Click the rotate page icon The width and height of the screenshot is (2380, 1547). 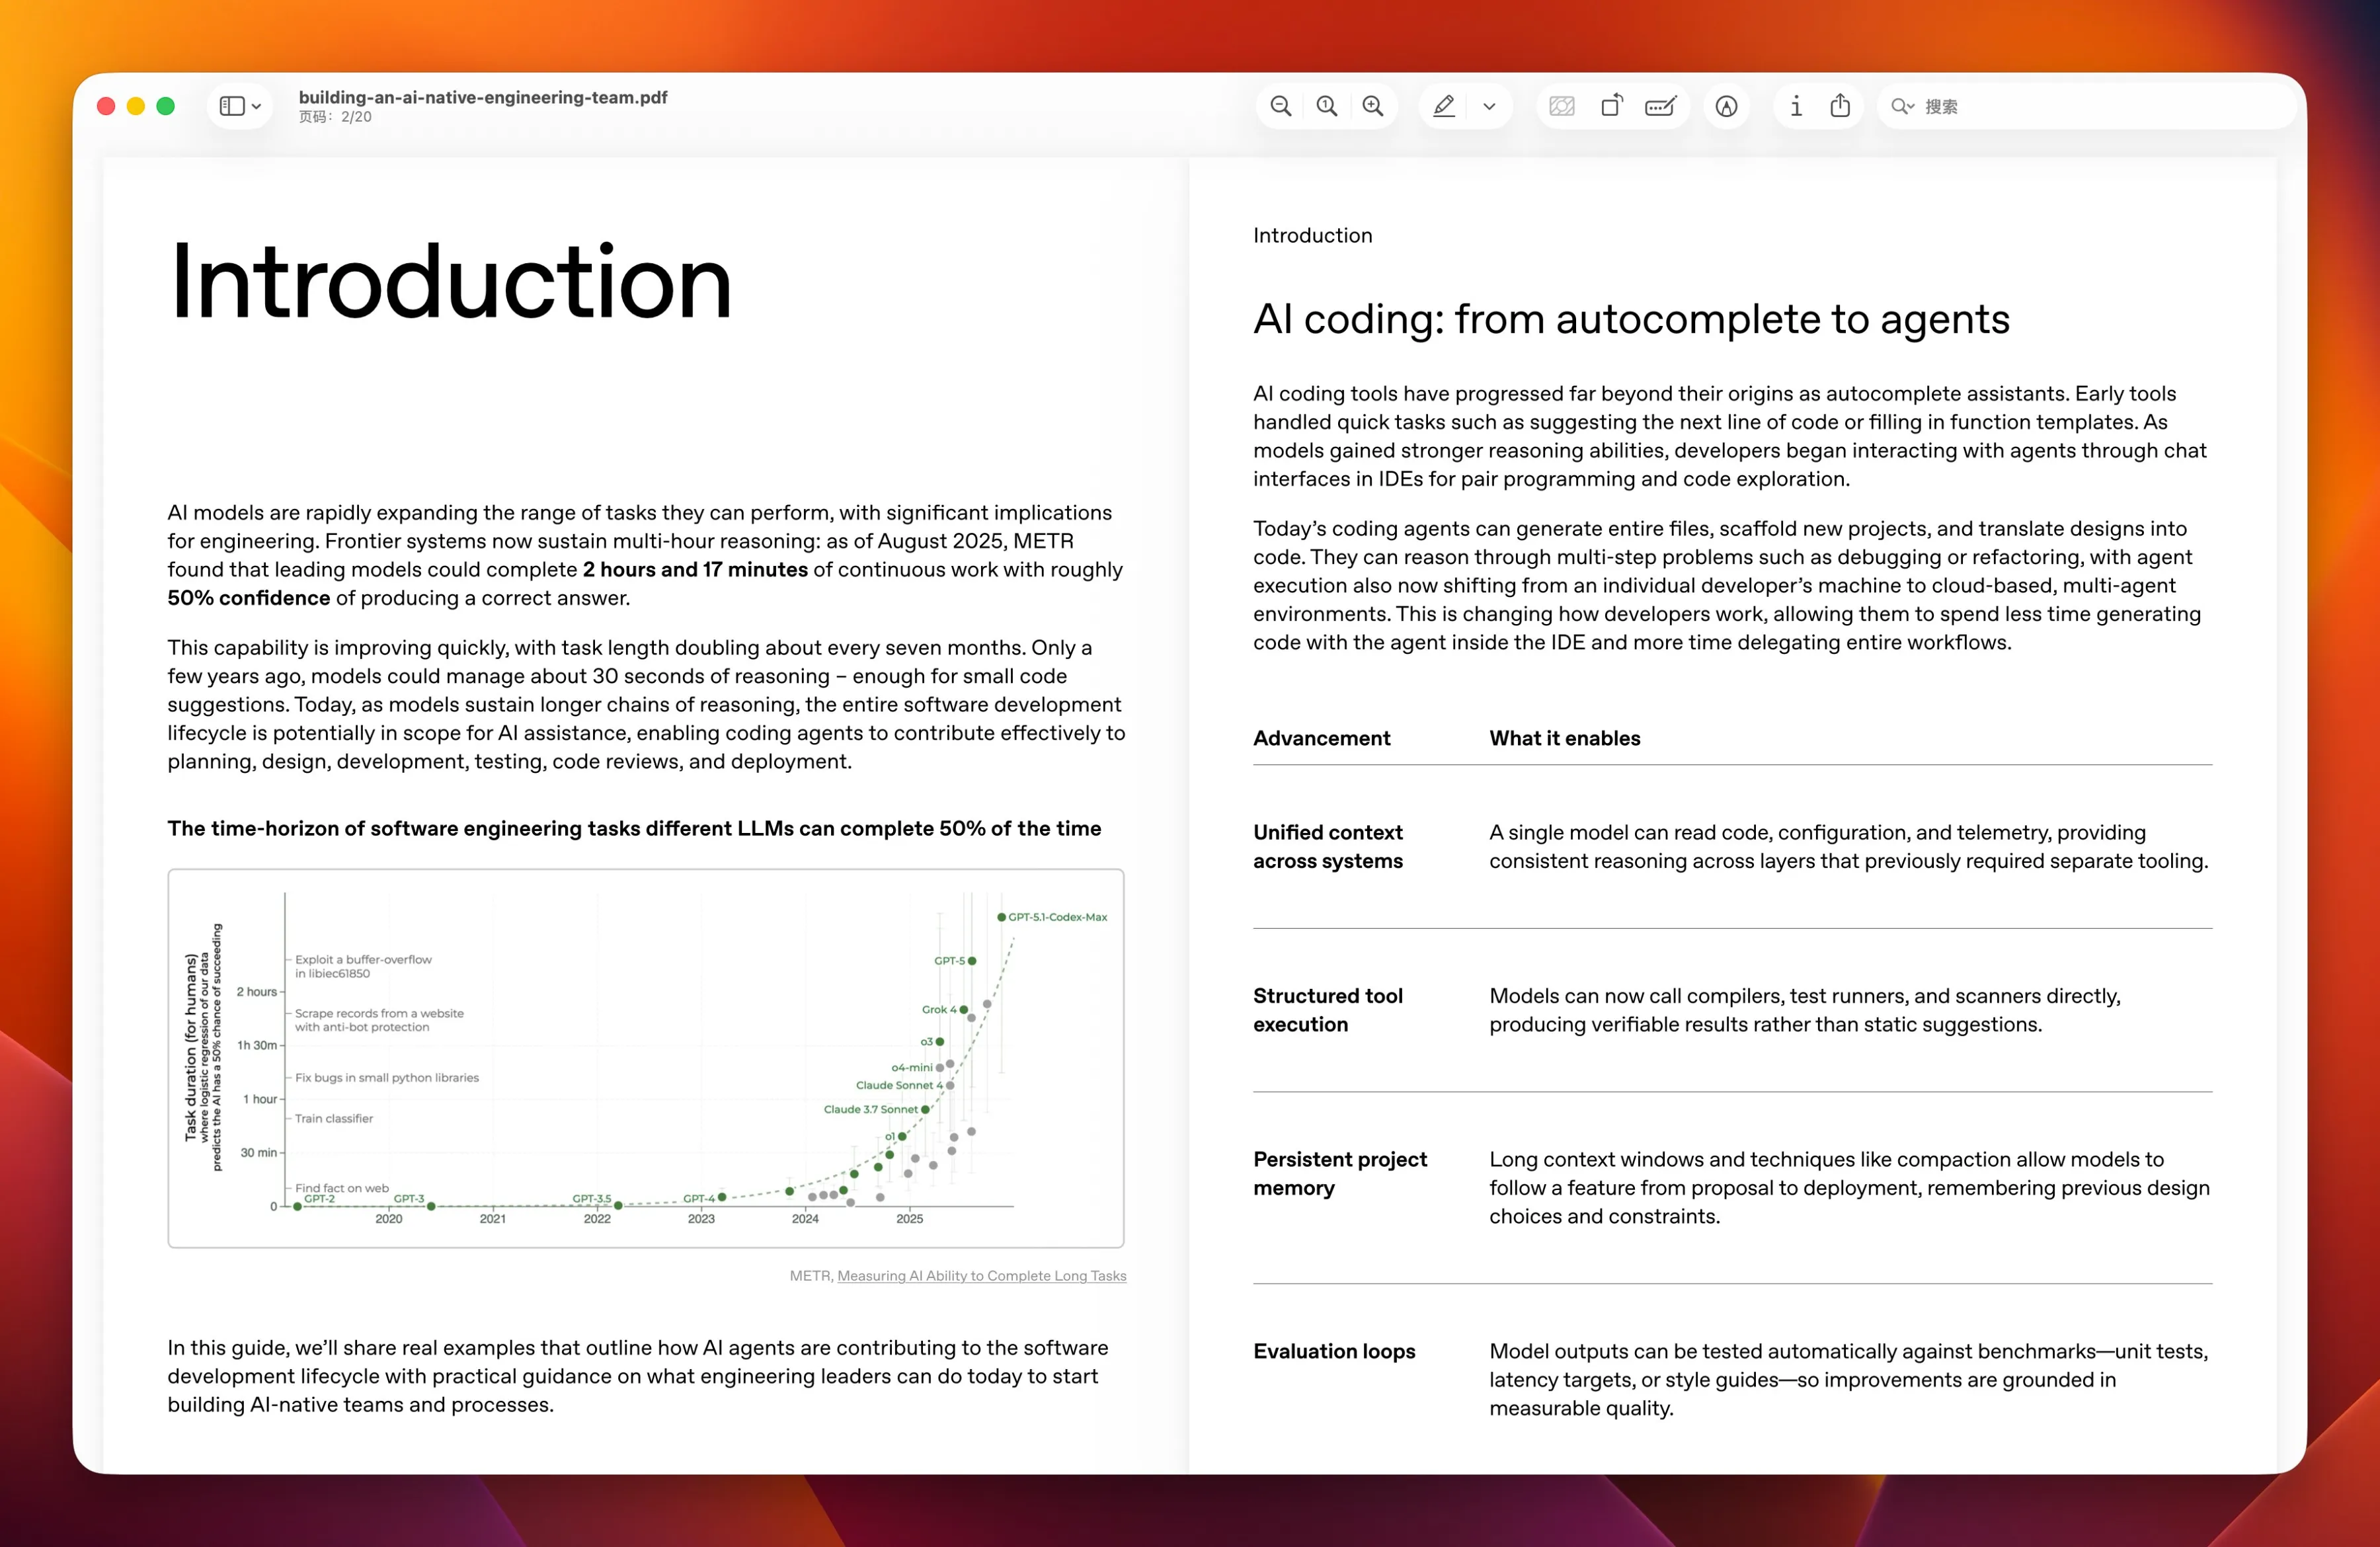click(1611, 106)
